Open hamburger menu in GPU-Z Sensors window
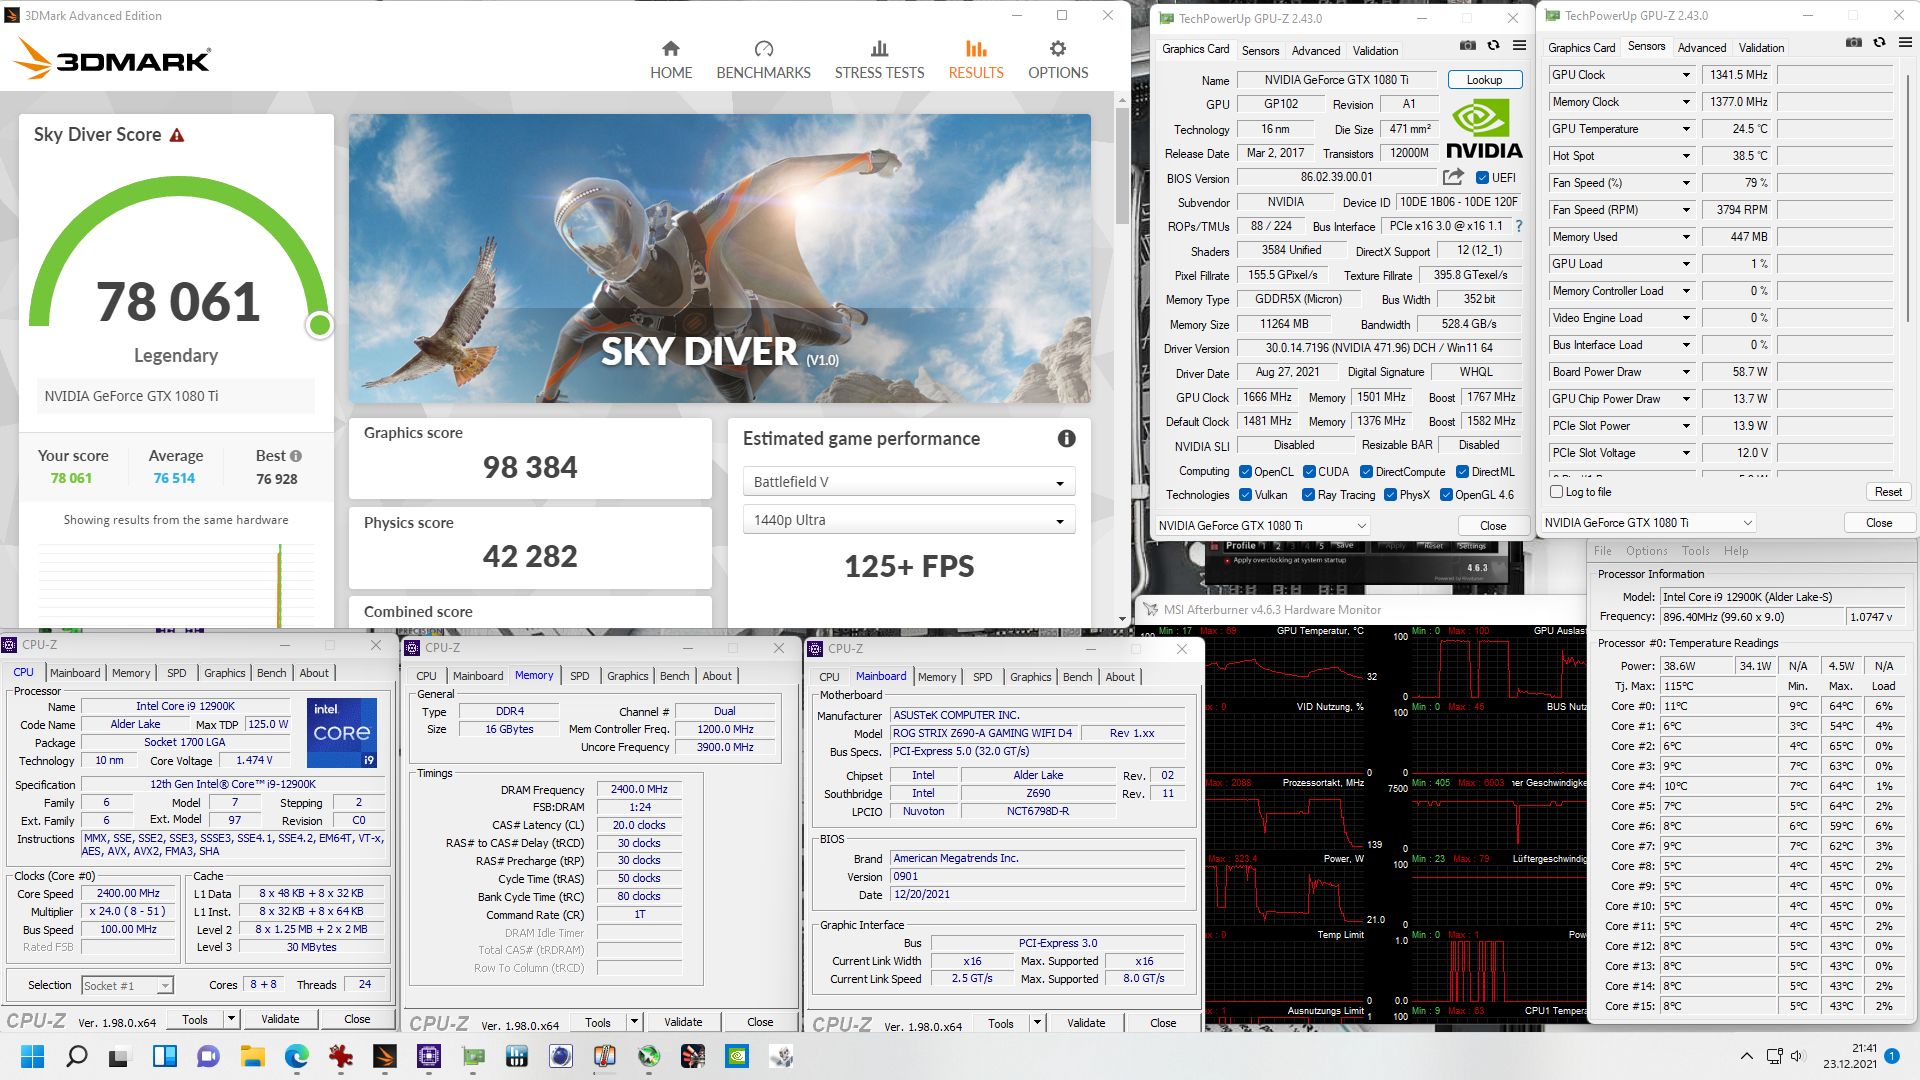The width and height of the screenshot is (1920, 1080). [x=1905, y=42]
